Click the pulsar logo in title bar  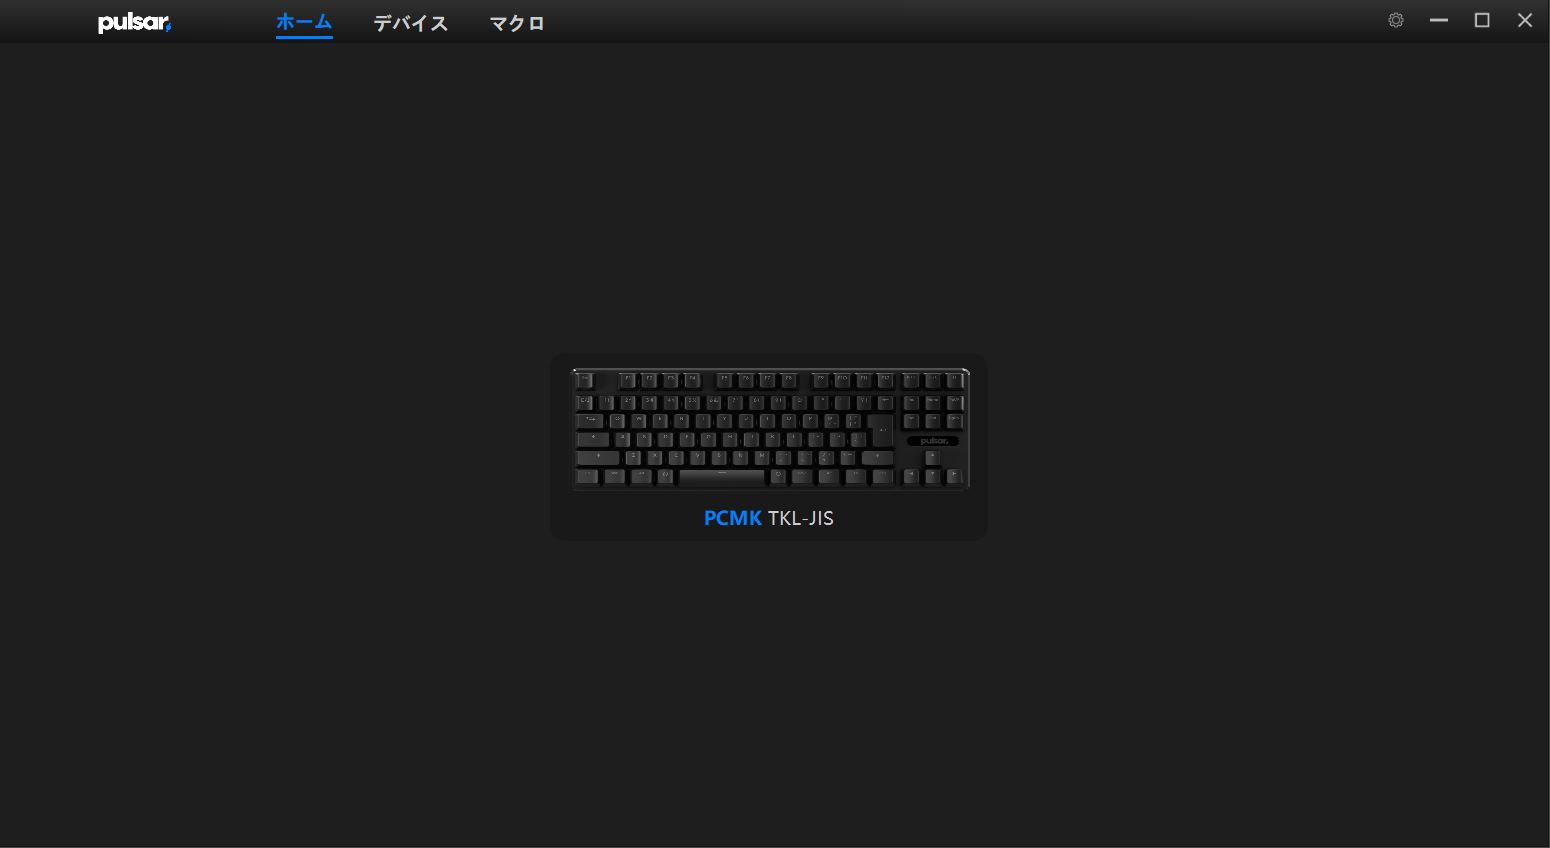134,23
